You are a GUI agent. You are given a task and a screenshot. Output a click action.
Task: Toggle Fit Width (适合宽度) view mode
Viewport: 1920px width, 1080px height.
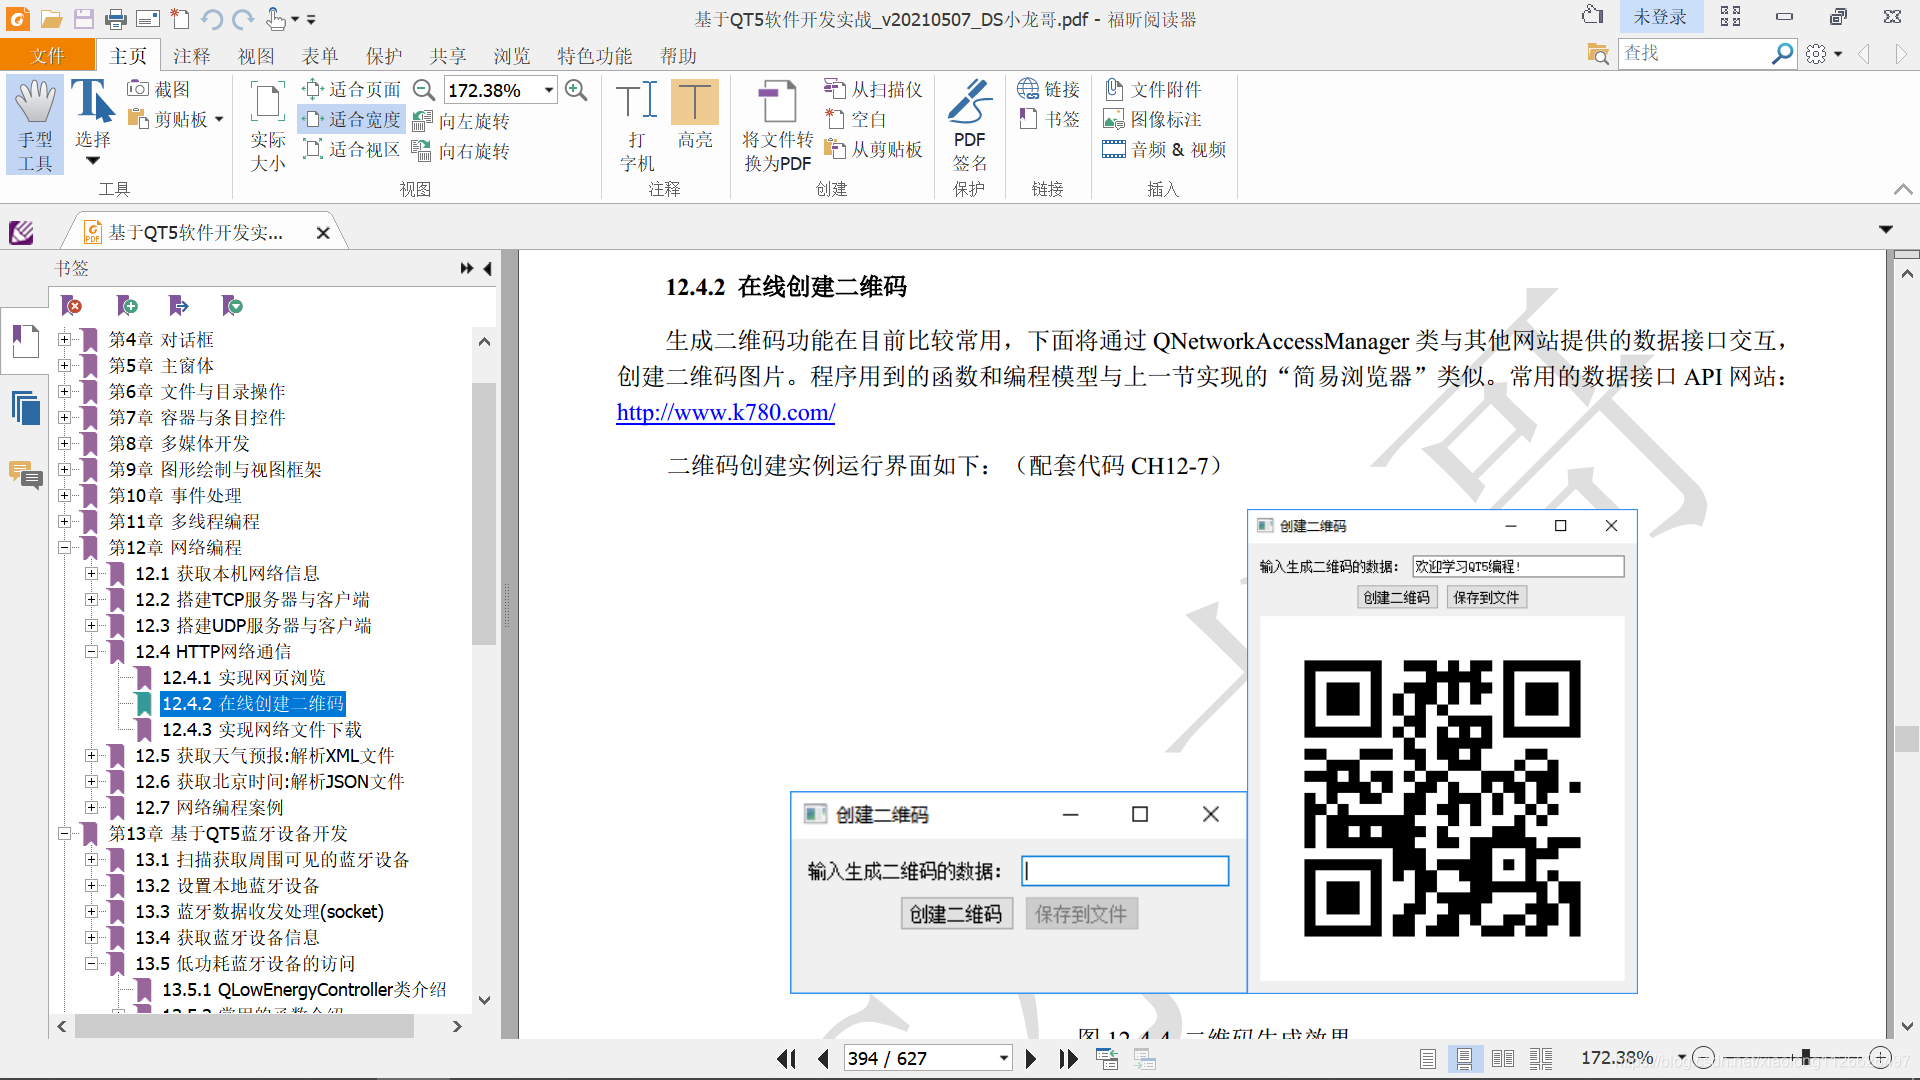(352, 120)
